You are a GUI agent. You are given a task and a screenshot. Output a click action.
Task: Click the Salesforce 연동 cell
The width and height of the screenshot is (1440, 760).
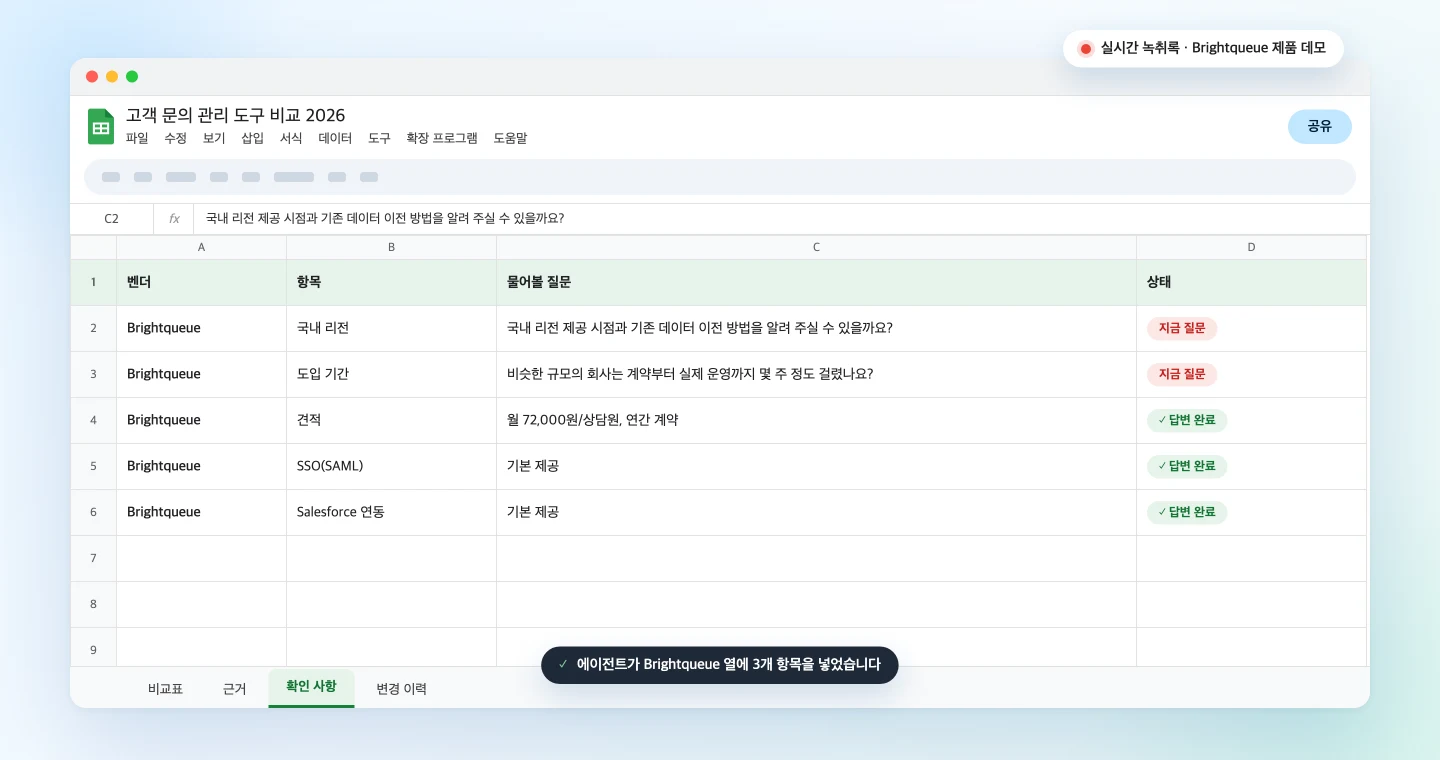pos(392,512)
